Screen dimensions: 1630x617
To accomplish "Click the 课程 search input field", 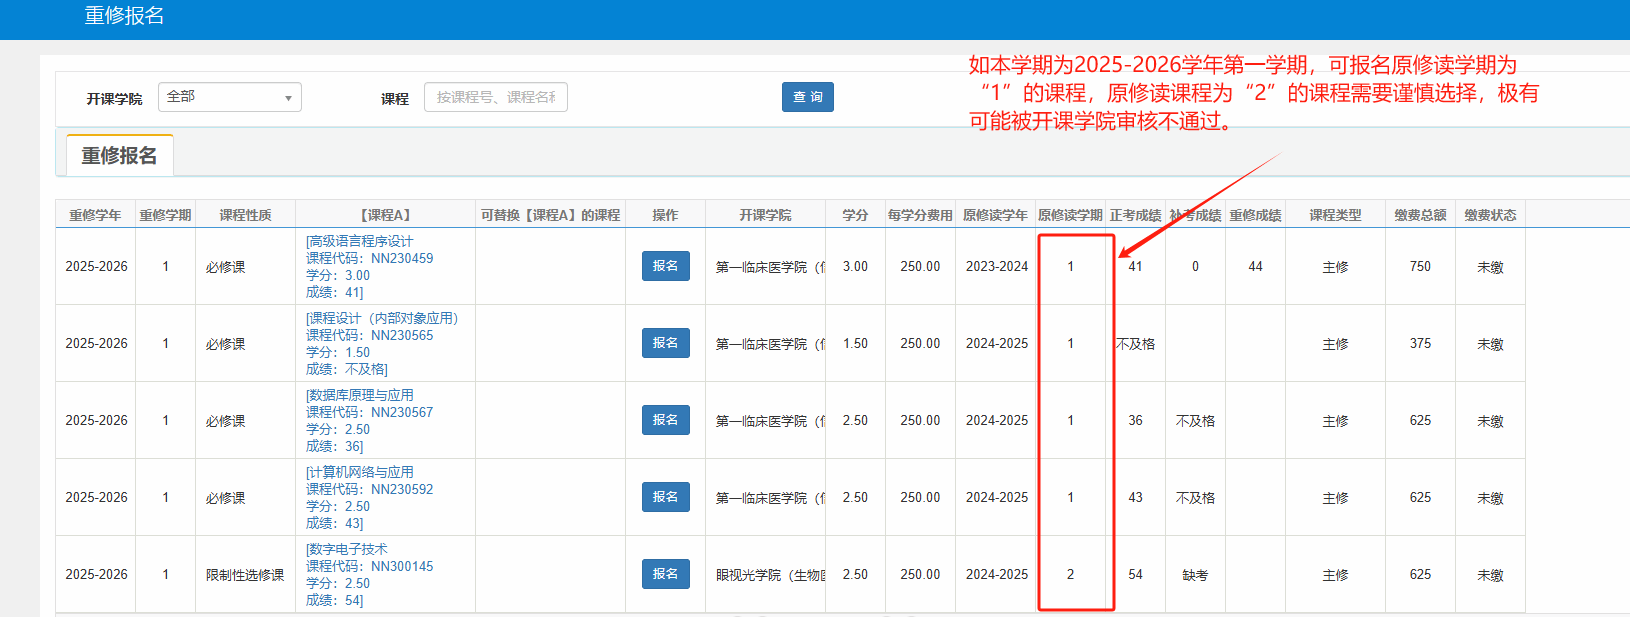I will pyautogui.click(x=495, y=97).
